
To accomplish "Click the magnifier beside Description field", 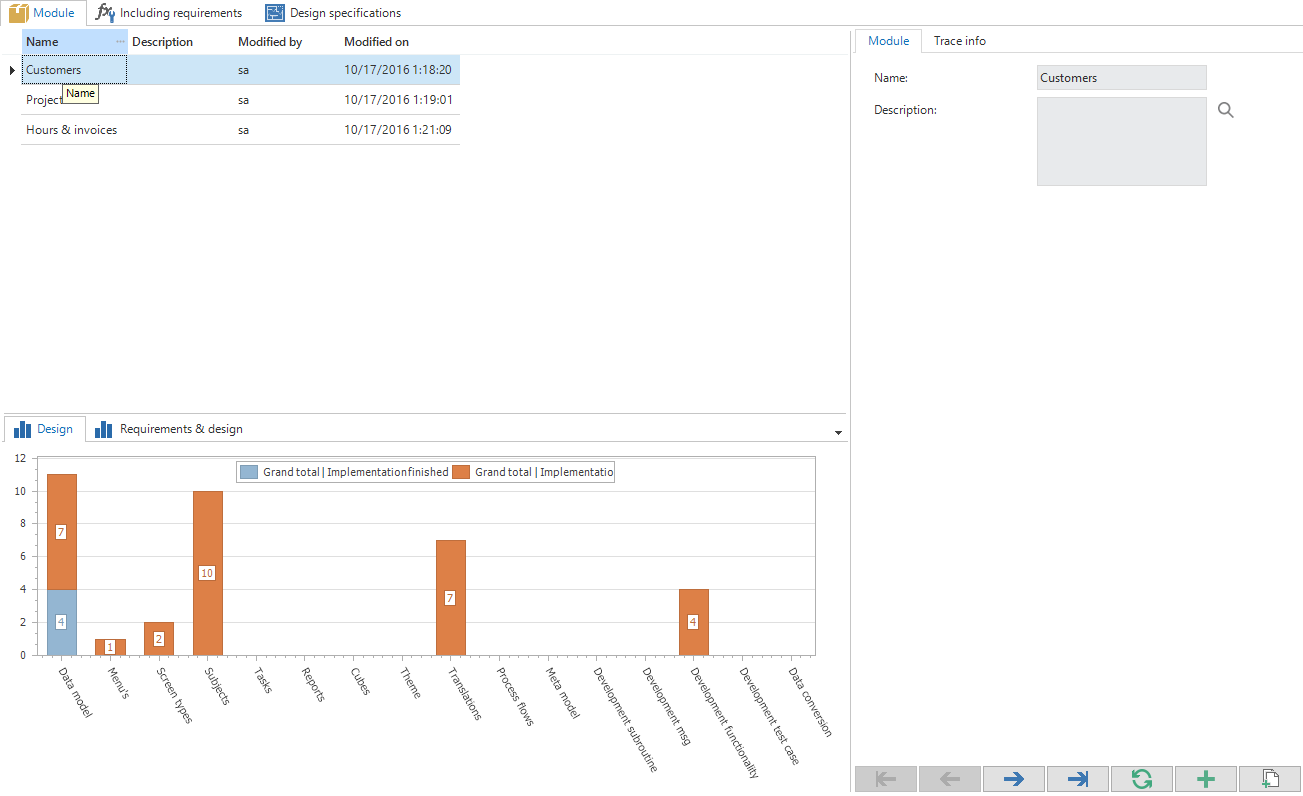I will tap(1226, 111).
